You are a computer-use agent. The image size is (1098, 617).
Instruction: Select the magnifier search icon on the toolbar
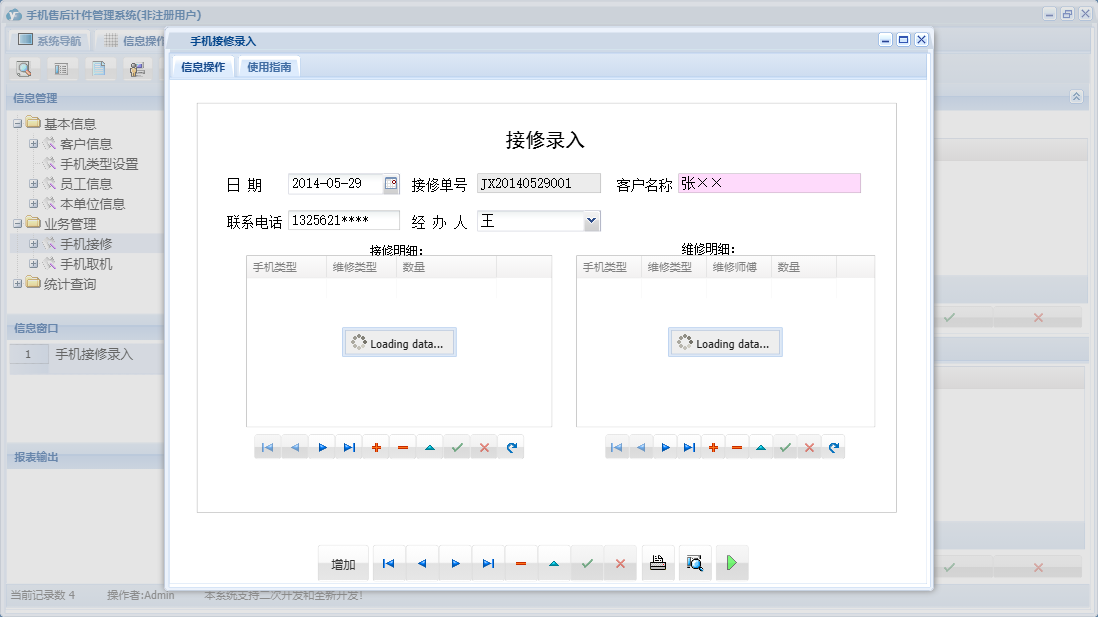(23, 68)
